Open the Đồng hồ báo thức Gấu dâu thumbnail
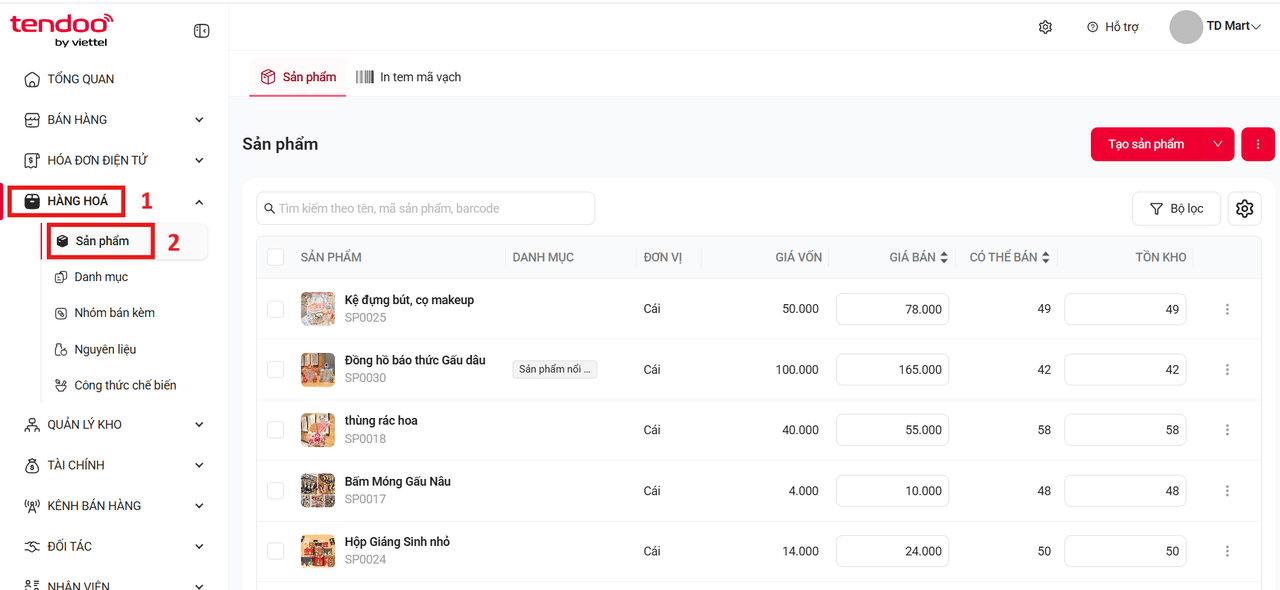The image size is (1280, 590). click(x=318, y=370)
